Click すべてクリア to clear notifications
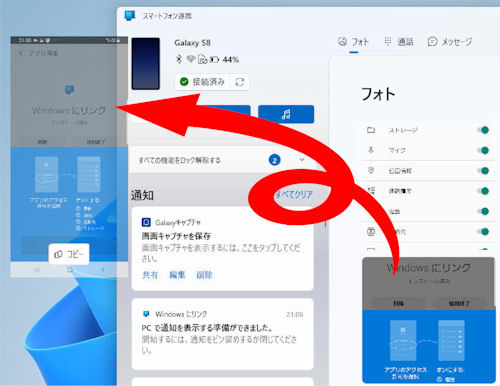The image size is (500, 386). pyautogui.click(x=293, y=194)
